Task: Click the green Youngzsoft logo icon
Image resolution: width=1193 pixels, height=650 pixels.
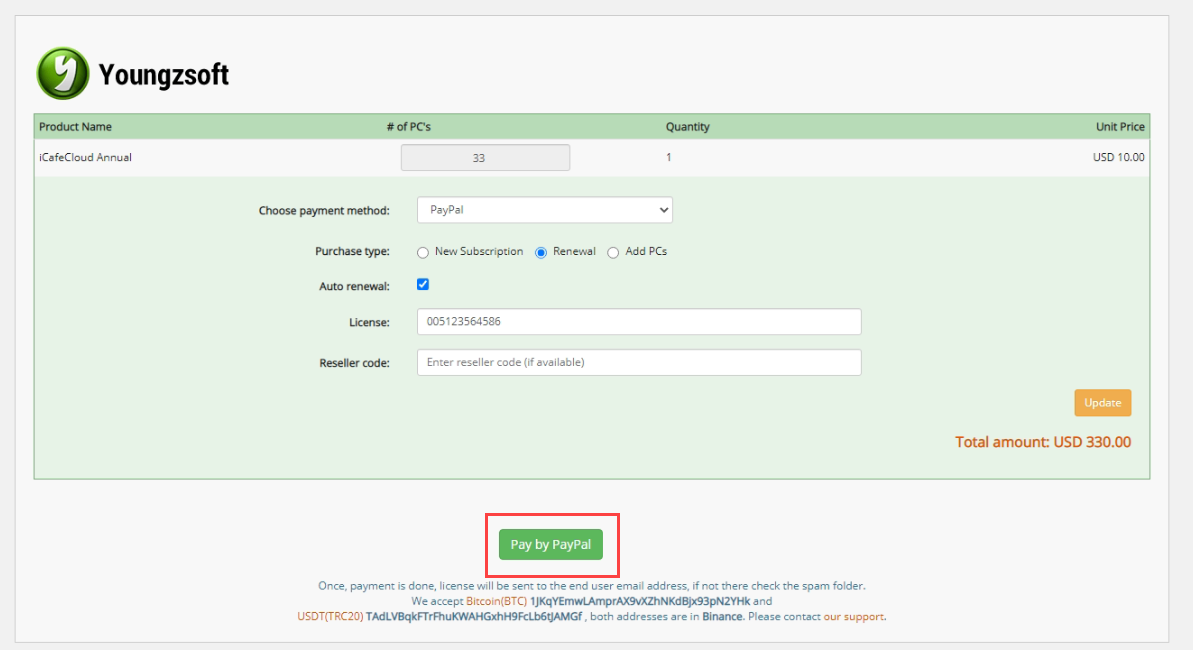Action: pos(63,73)
